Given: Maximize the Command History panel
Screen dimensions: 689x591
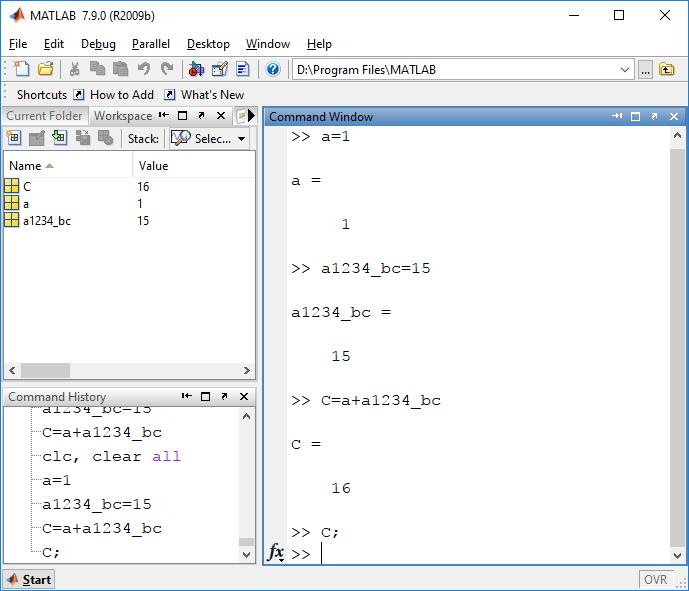Looking at the screenshot, I should click(205, 396).
